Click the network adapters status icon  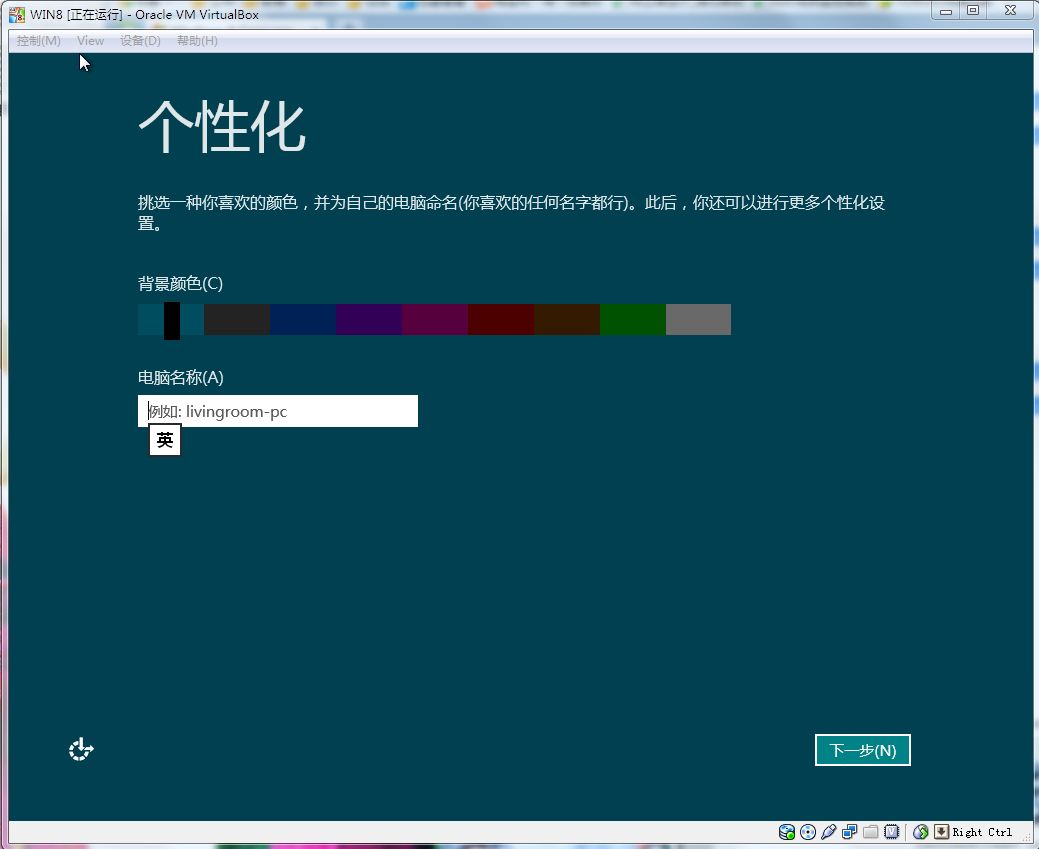coord(850,832)
